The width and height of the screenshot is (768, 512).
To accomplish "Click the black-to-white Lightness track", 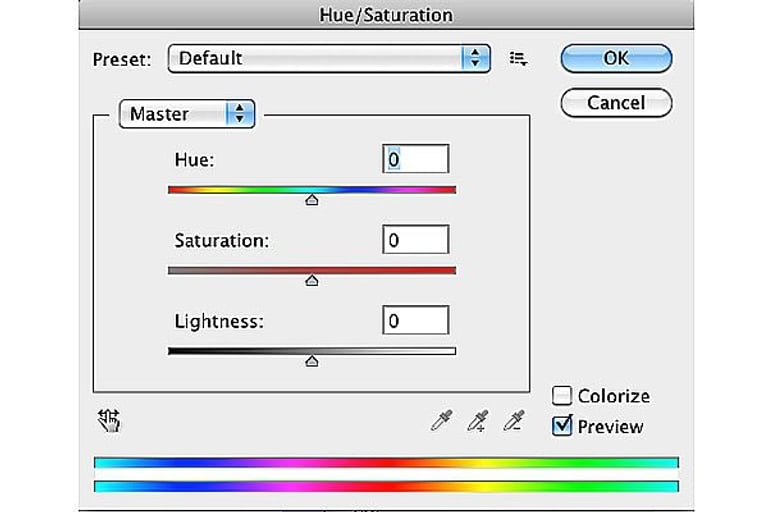I will tap(312, 351).
